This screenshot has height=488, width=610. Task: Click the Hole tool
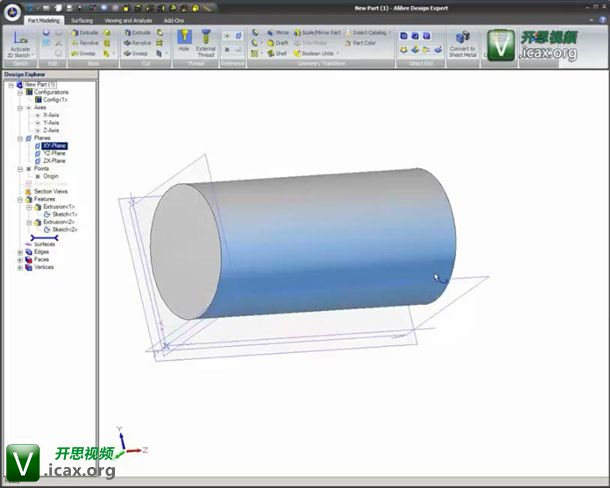tap(184, 41)
